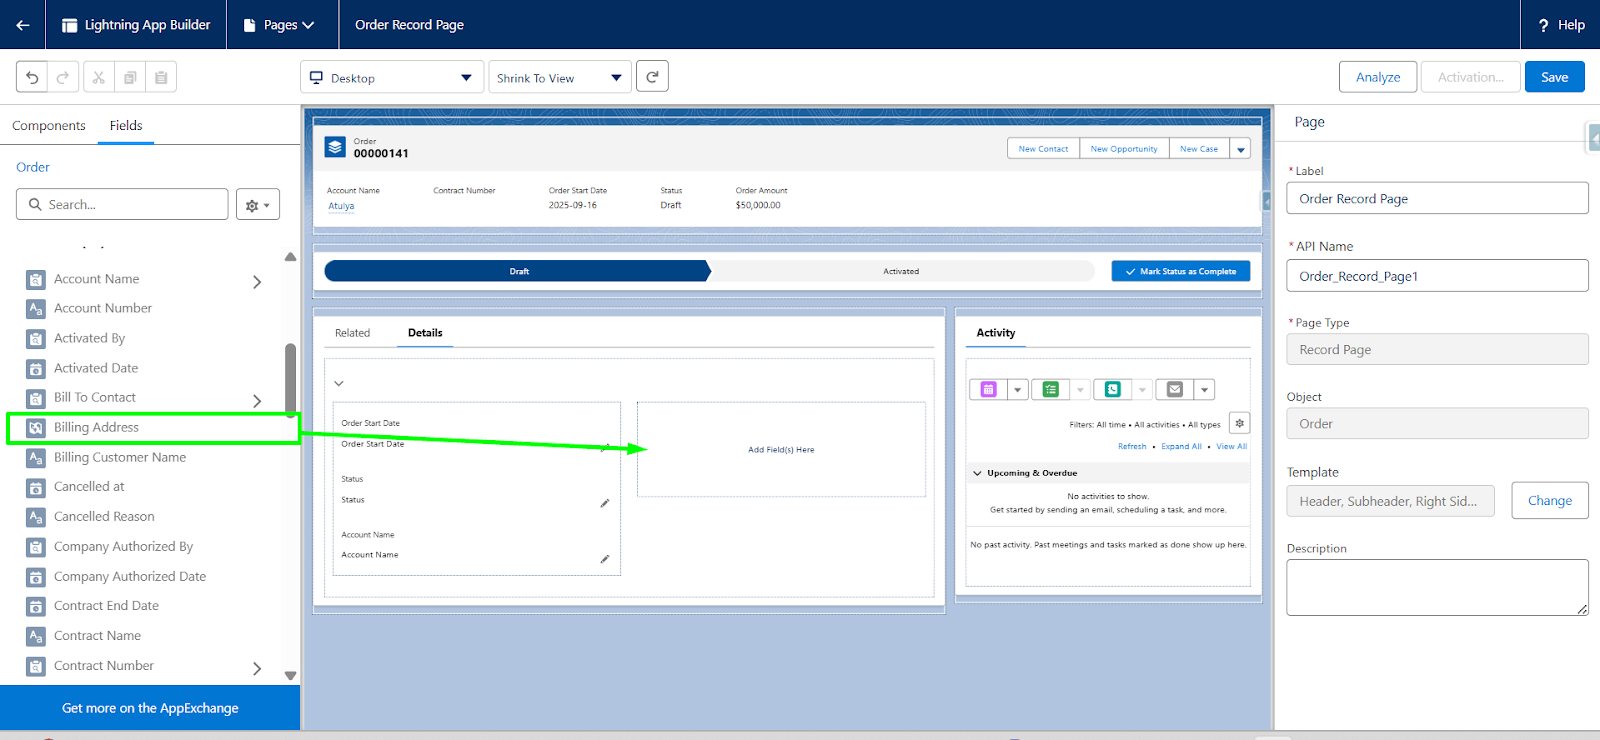1600x740 pixels.
Task: Click the copy icon in toolbar
Action: coord(130,77)
